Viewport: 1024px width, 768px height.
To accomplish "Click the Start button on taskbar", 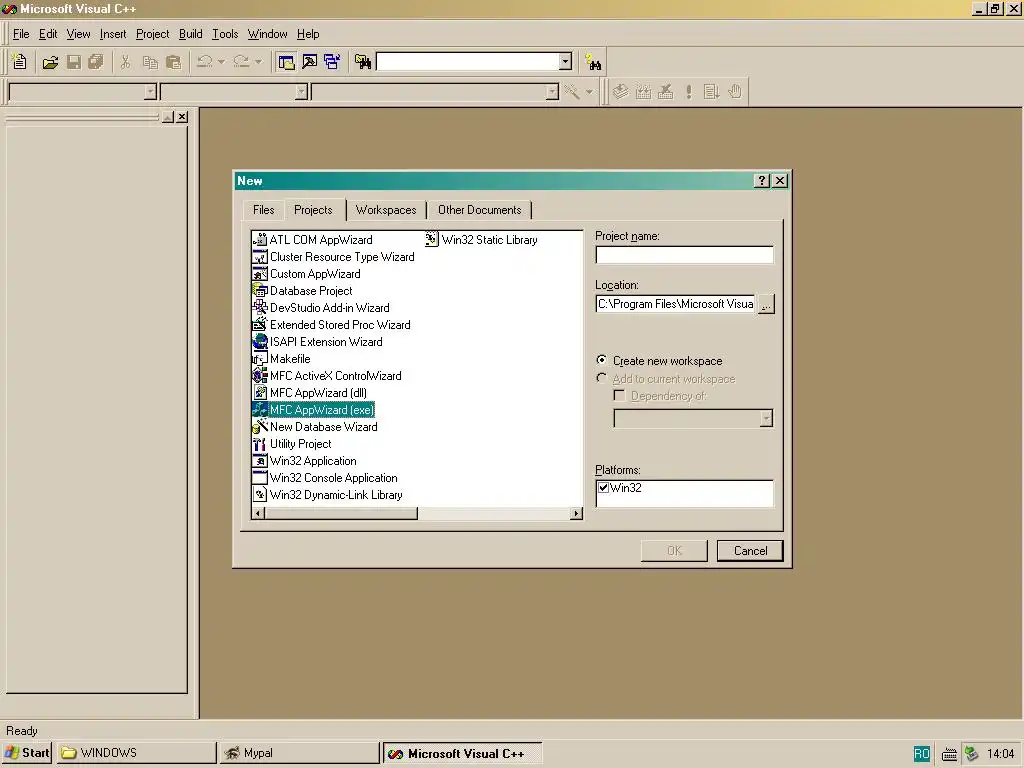I will [x=27, y=753].
